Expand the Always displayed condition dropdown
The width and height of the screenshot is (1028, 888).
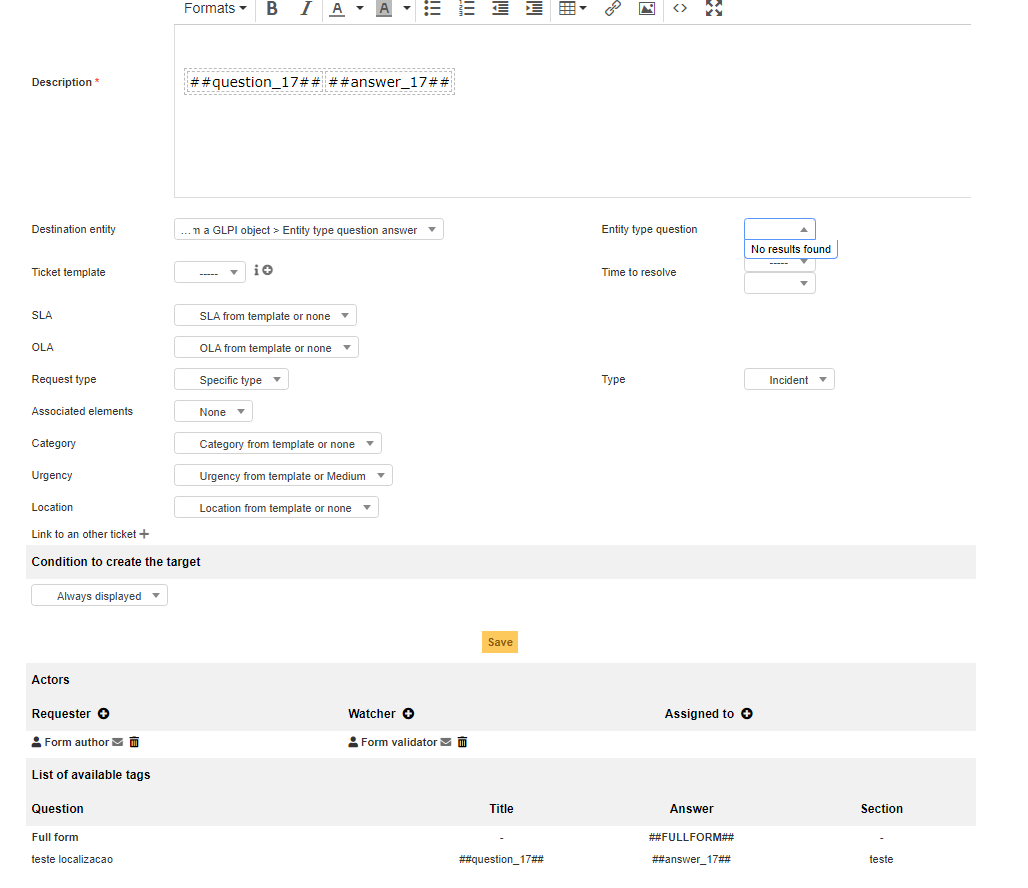coord(98,594)
